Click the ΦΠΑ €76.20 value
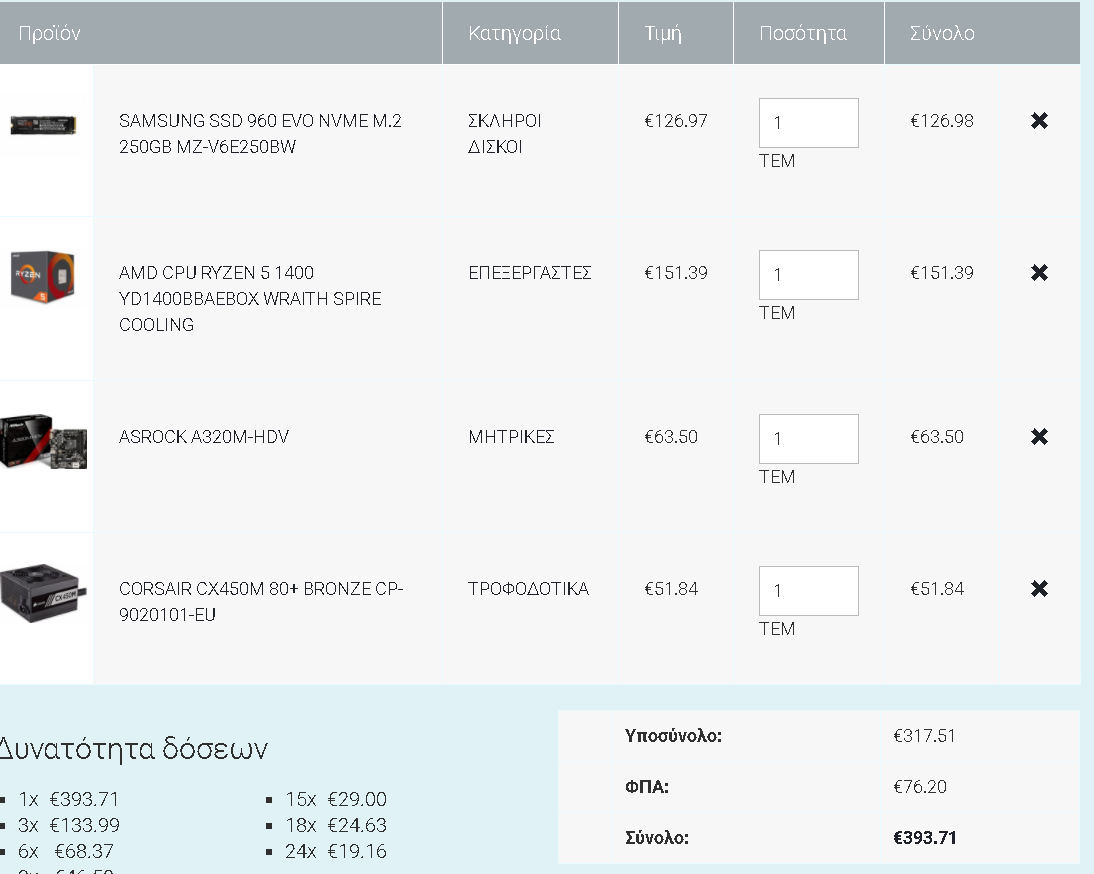Image resolution: width=1094 pixels, height=874 pixels. (920, 787)
